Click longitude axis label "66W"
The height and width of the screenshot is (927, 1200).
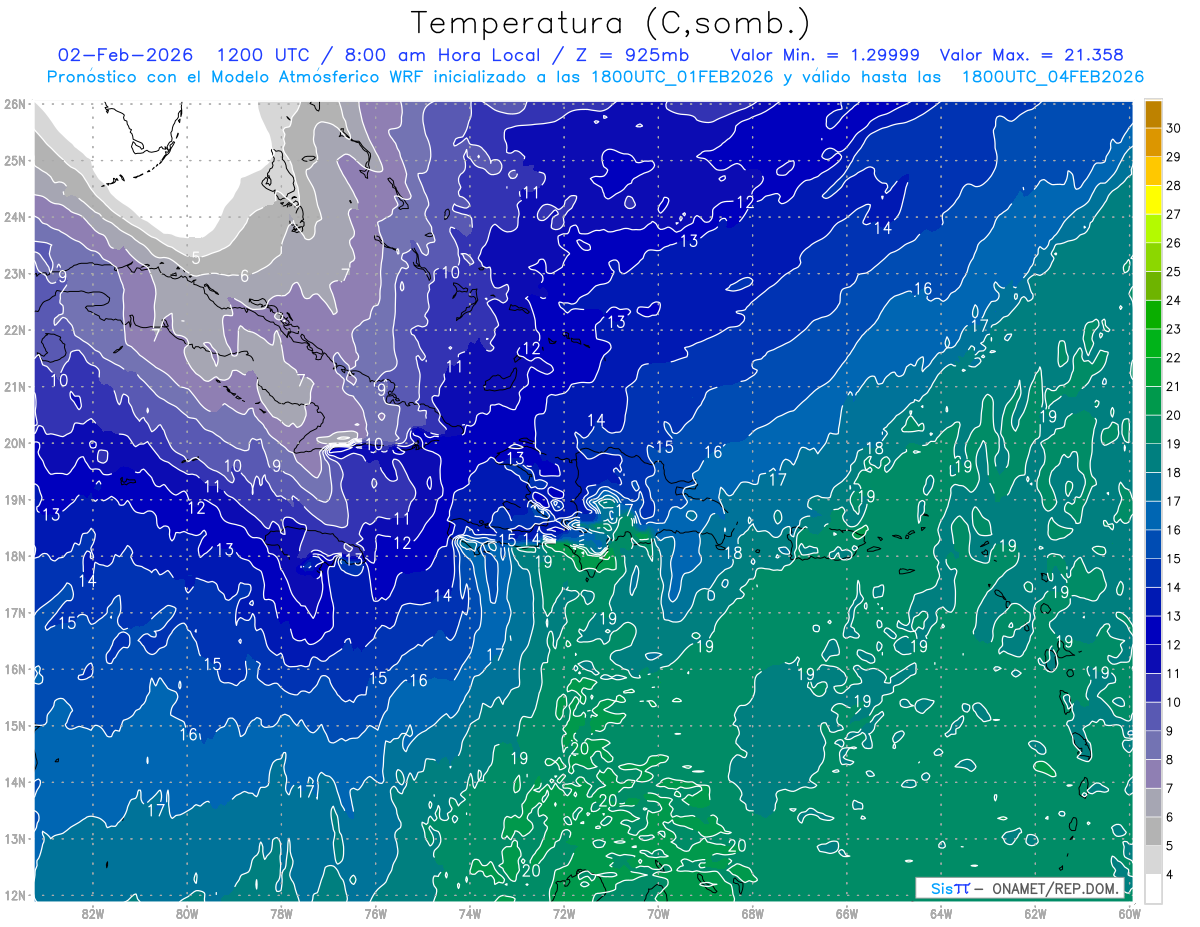847,913
